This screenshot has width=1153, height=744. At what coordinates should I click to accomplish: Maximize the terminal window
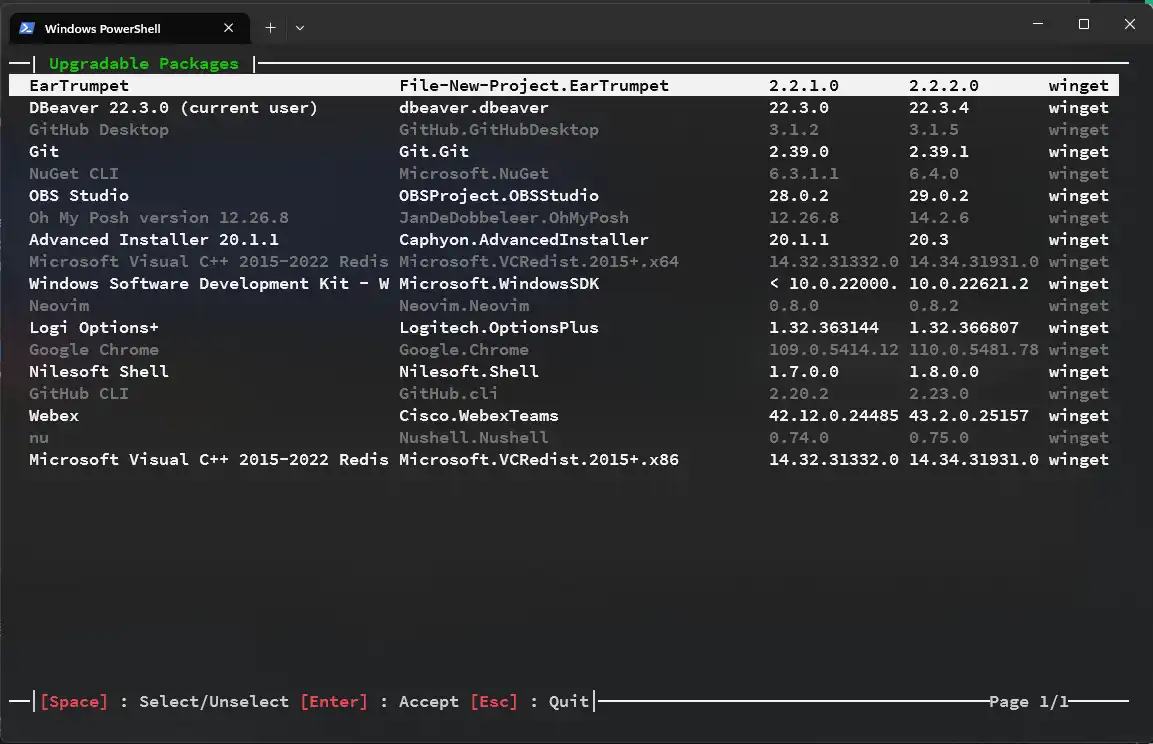tap(1083, 24)
